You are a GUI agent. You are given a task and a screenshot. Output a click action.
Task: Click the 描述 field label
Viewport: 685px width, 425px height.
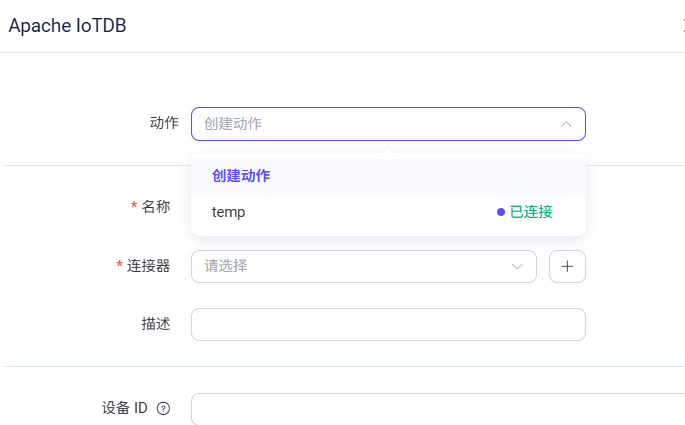[x=156, y=324]
